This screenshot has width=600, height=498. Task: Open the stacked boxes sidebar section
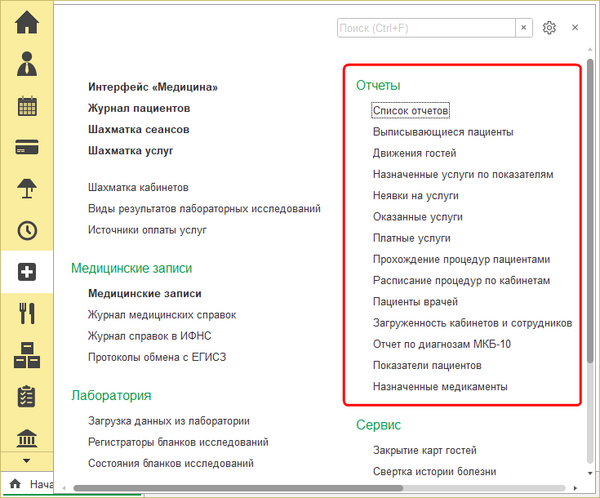(x=27, y=355)
